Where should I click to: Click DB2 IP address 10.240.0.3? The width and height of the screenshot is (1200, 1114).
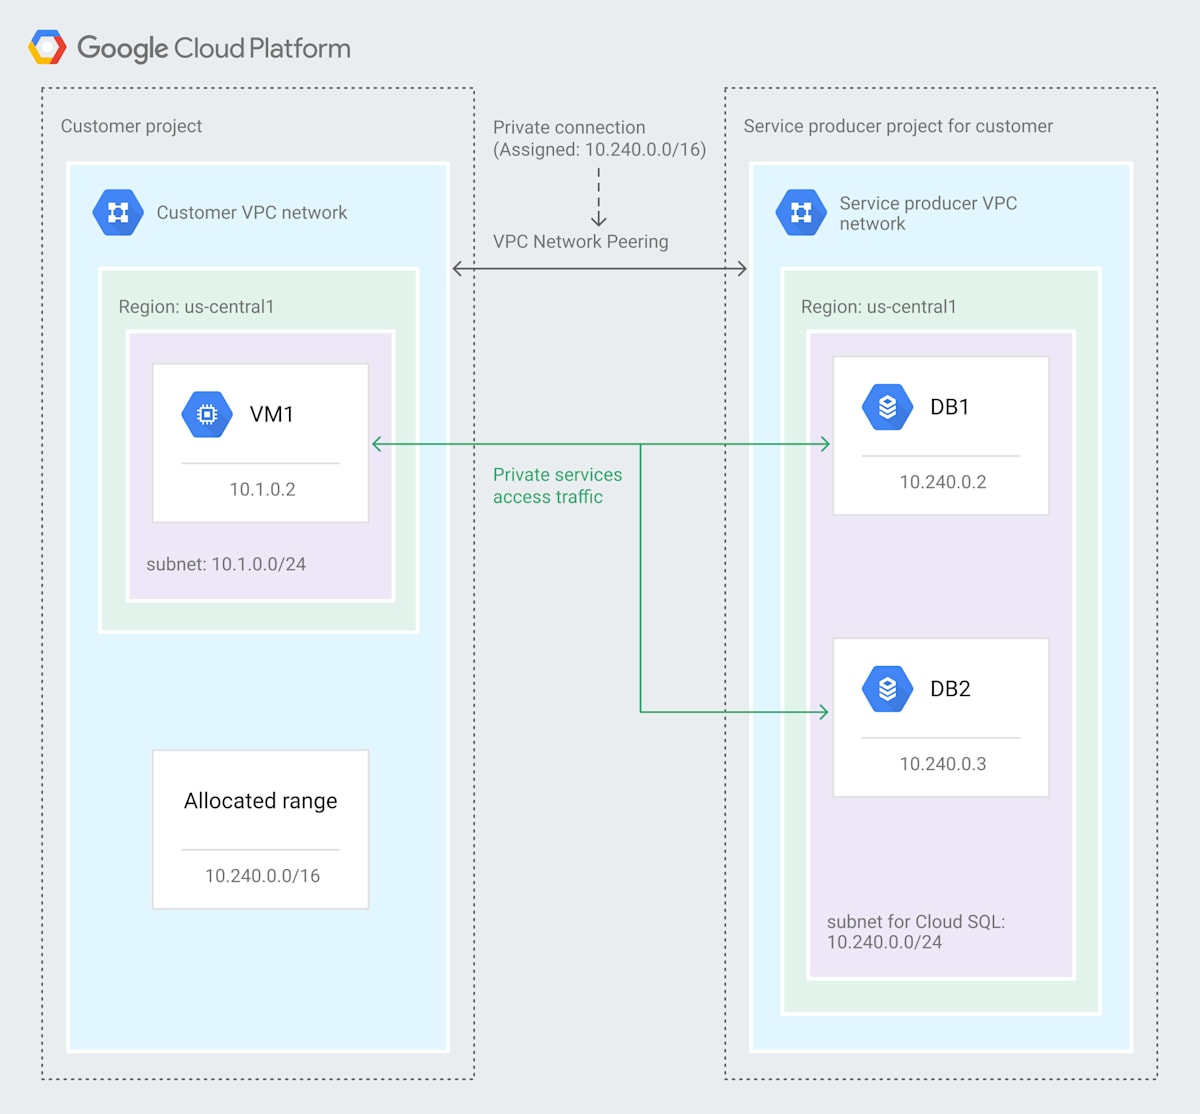943,764
